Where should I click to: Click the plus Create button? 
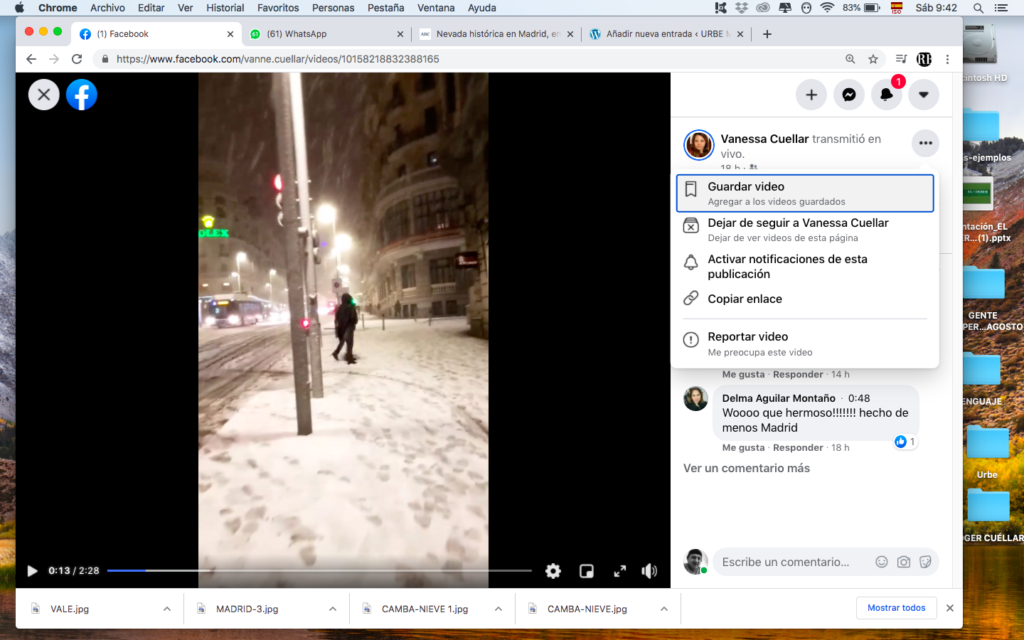[811, 95]
